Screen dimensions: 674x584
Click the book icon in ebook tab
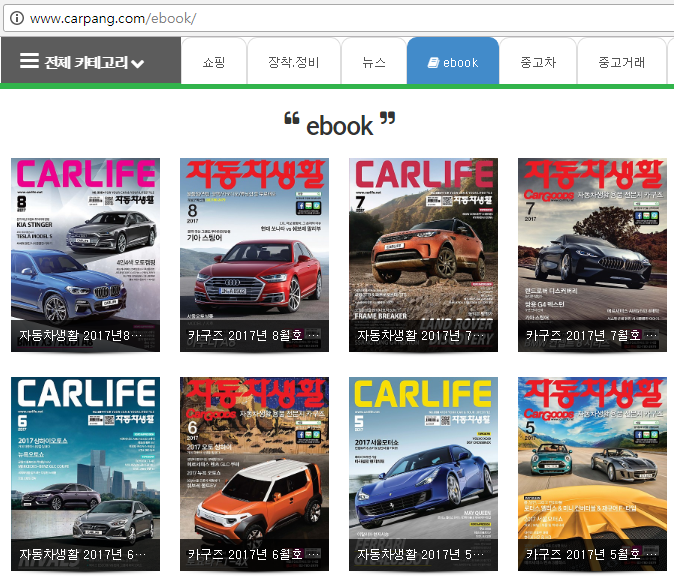pyautogui.click(x=433, y=63)
